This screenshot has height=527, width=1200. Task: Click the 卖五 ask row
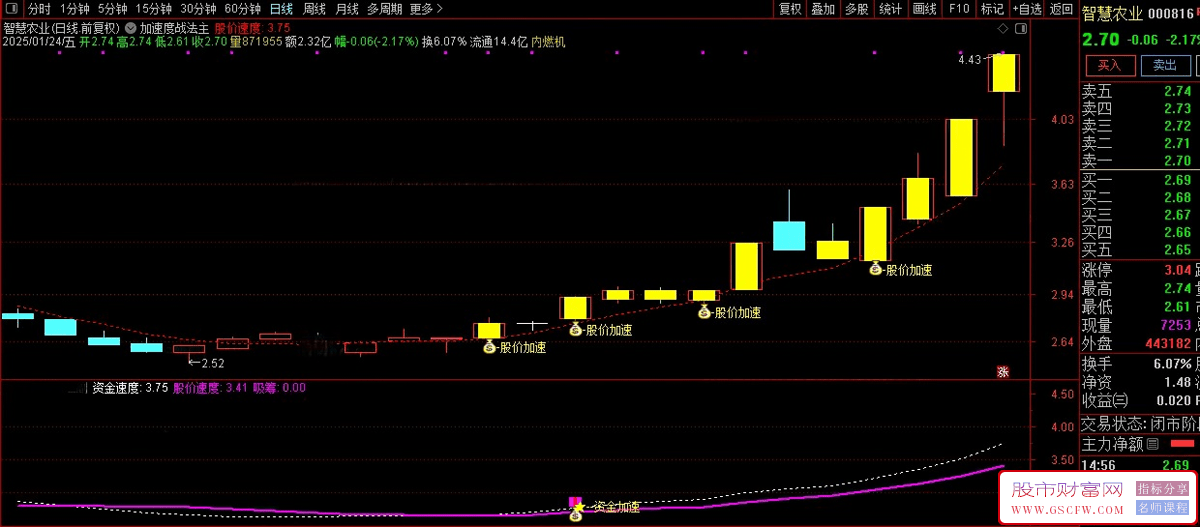point(1139,91)
